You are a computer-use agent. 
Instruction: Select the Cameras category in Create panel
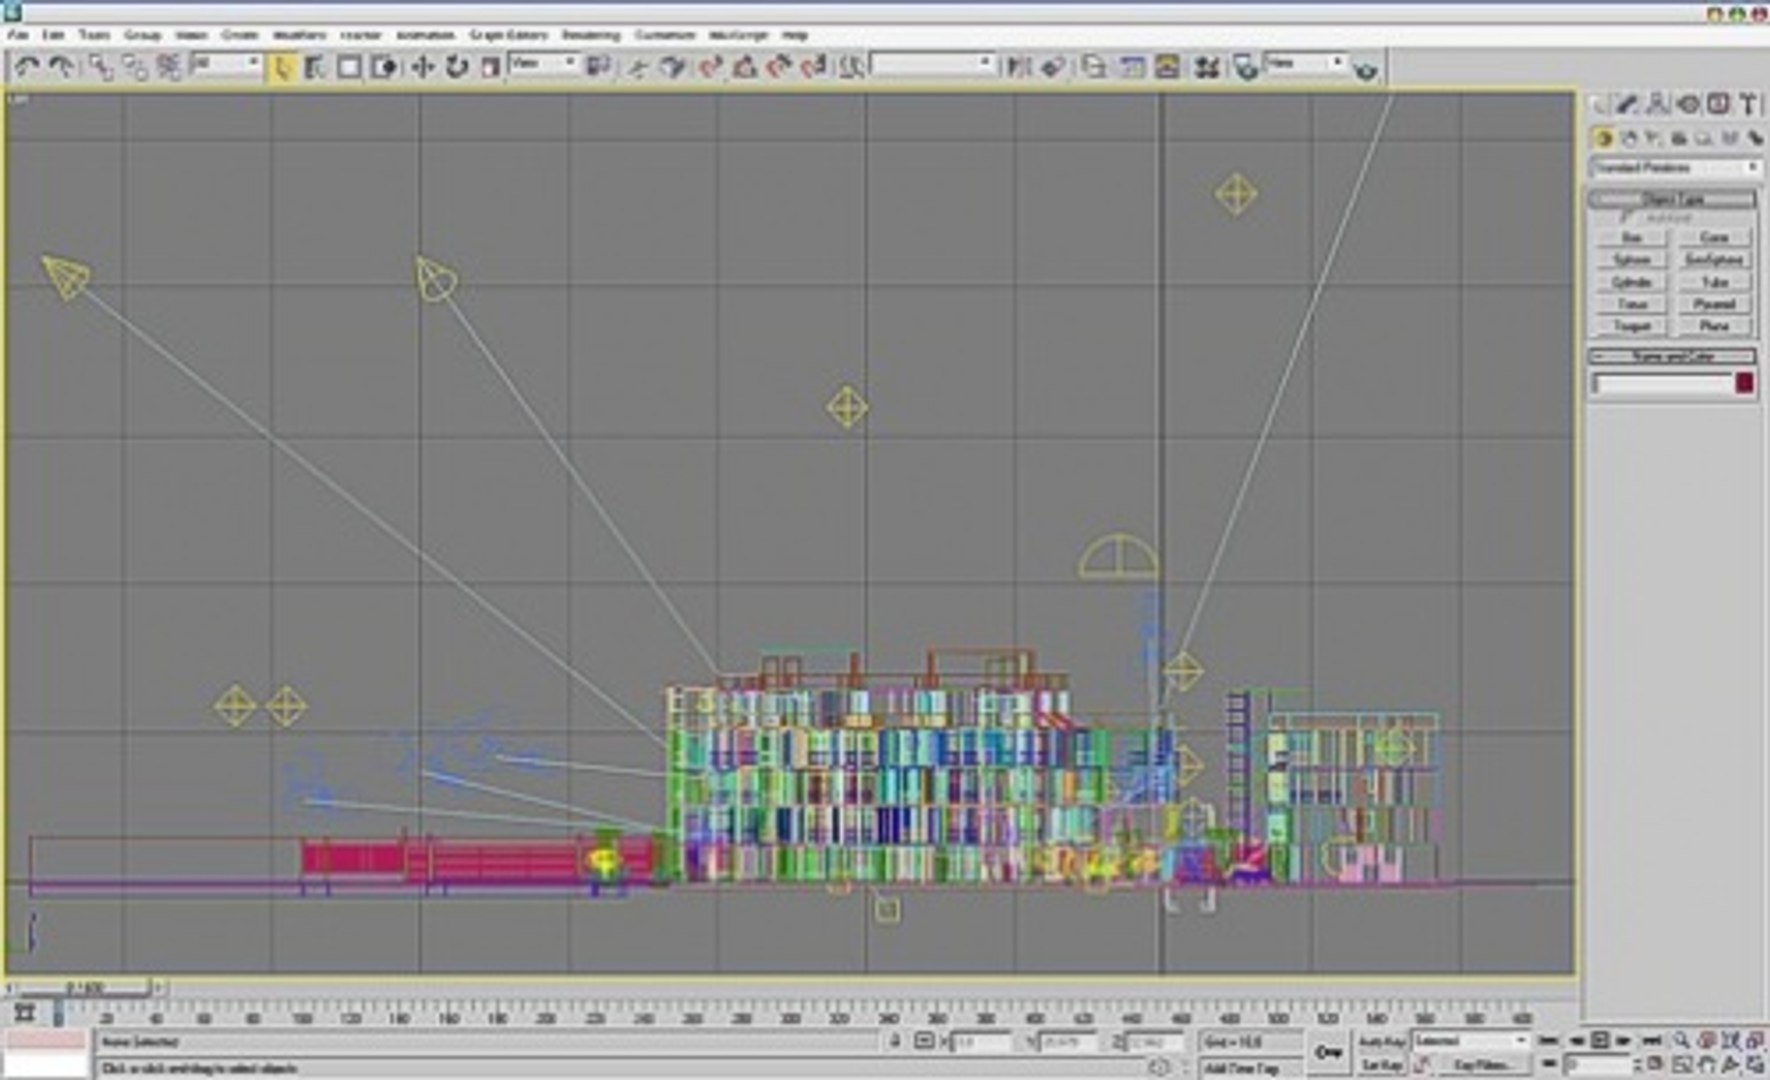(x=1679, y=139)
